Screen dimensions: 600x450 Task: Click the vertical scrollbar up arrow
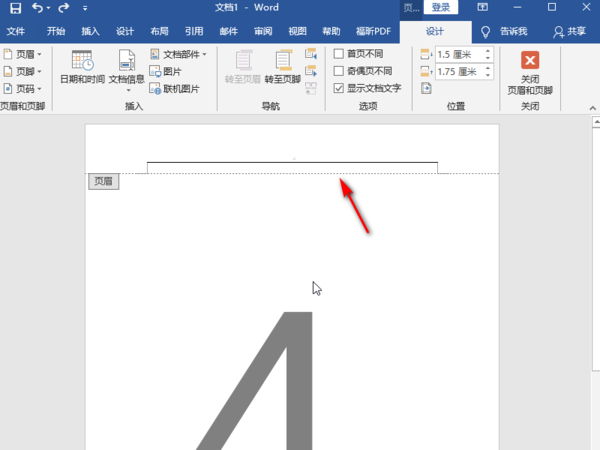(x=596, y=122)
